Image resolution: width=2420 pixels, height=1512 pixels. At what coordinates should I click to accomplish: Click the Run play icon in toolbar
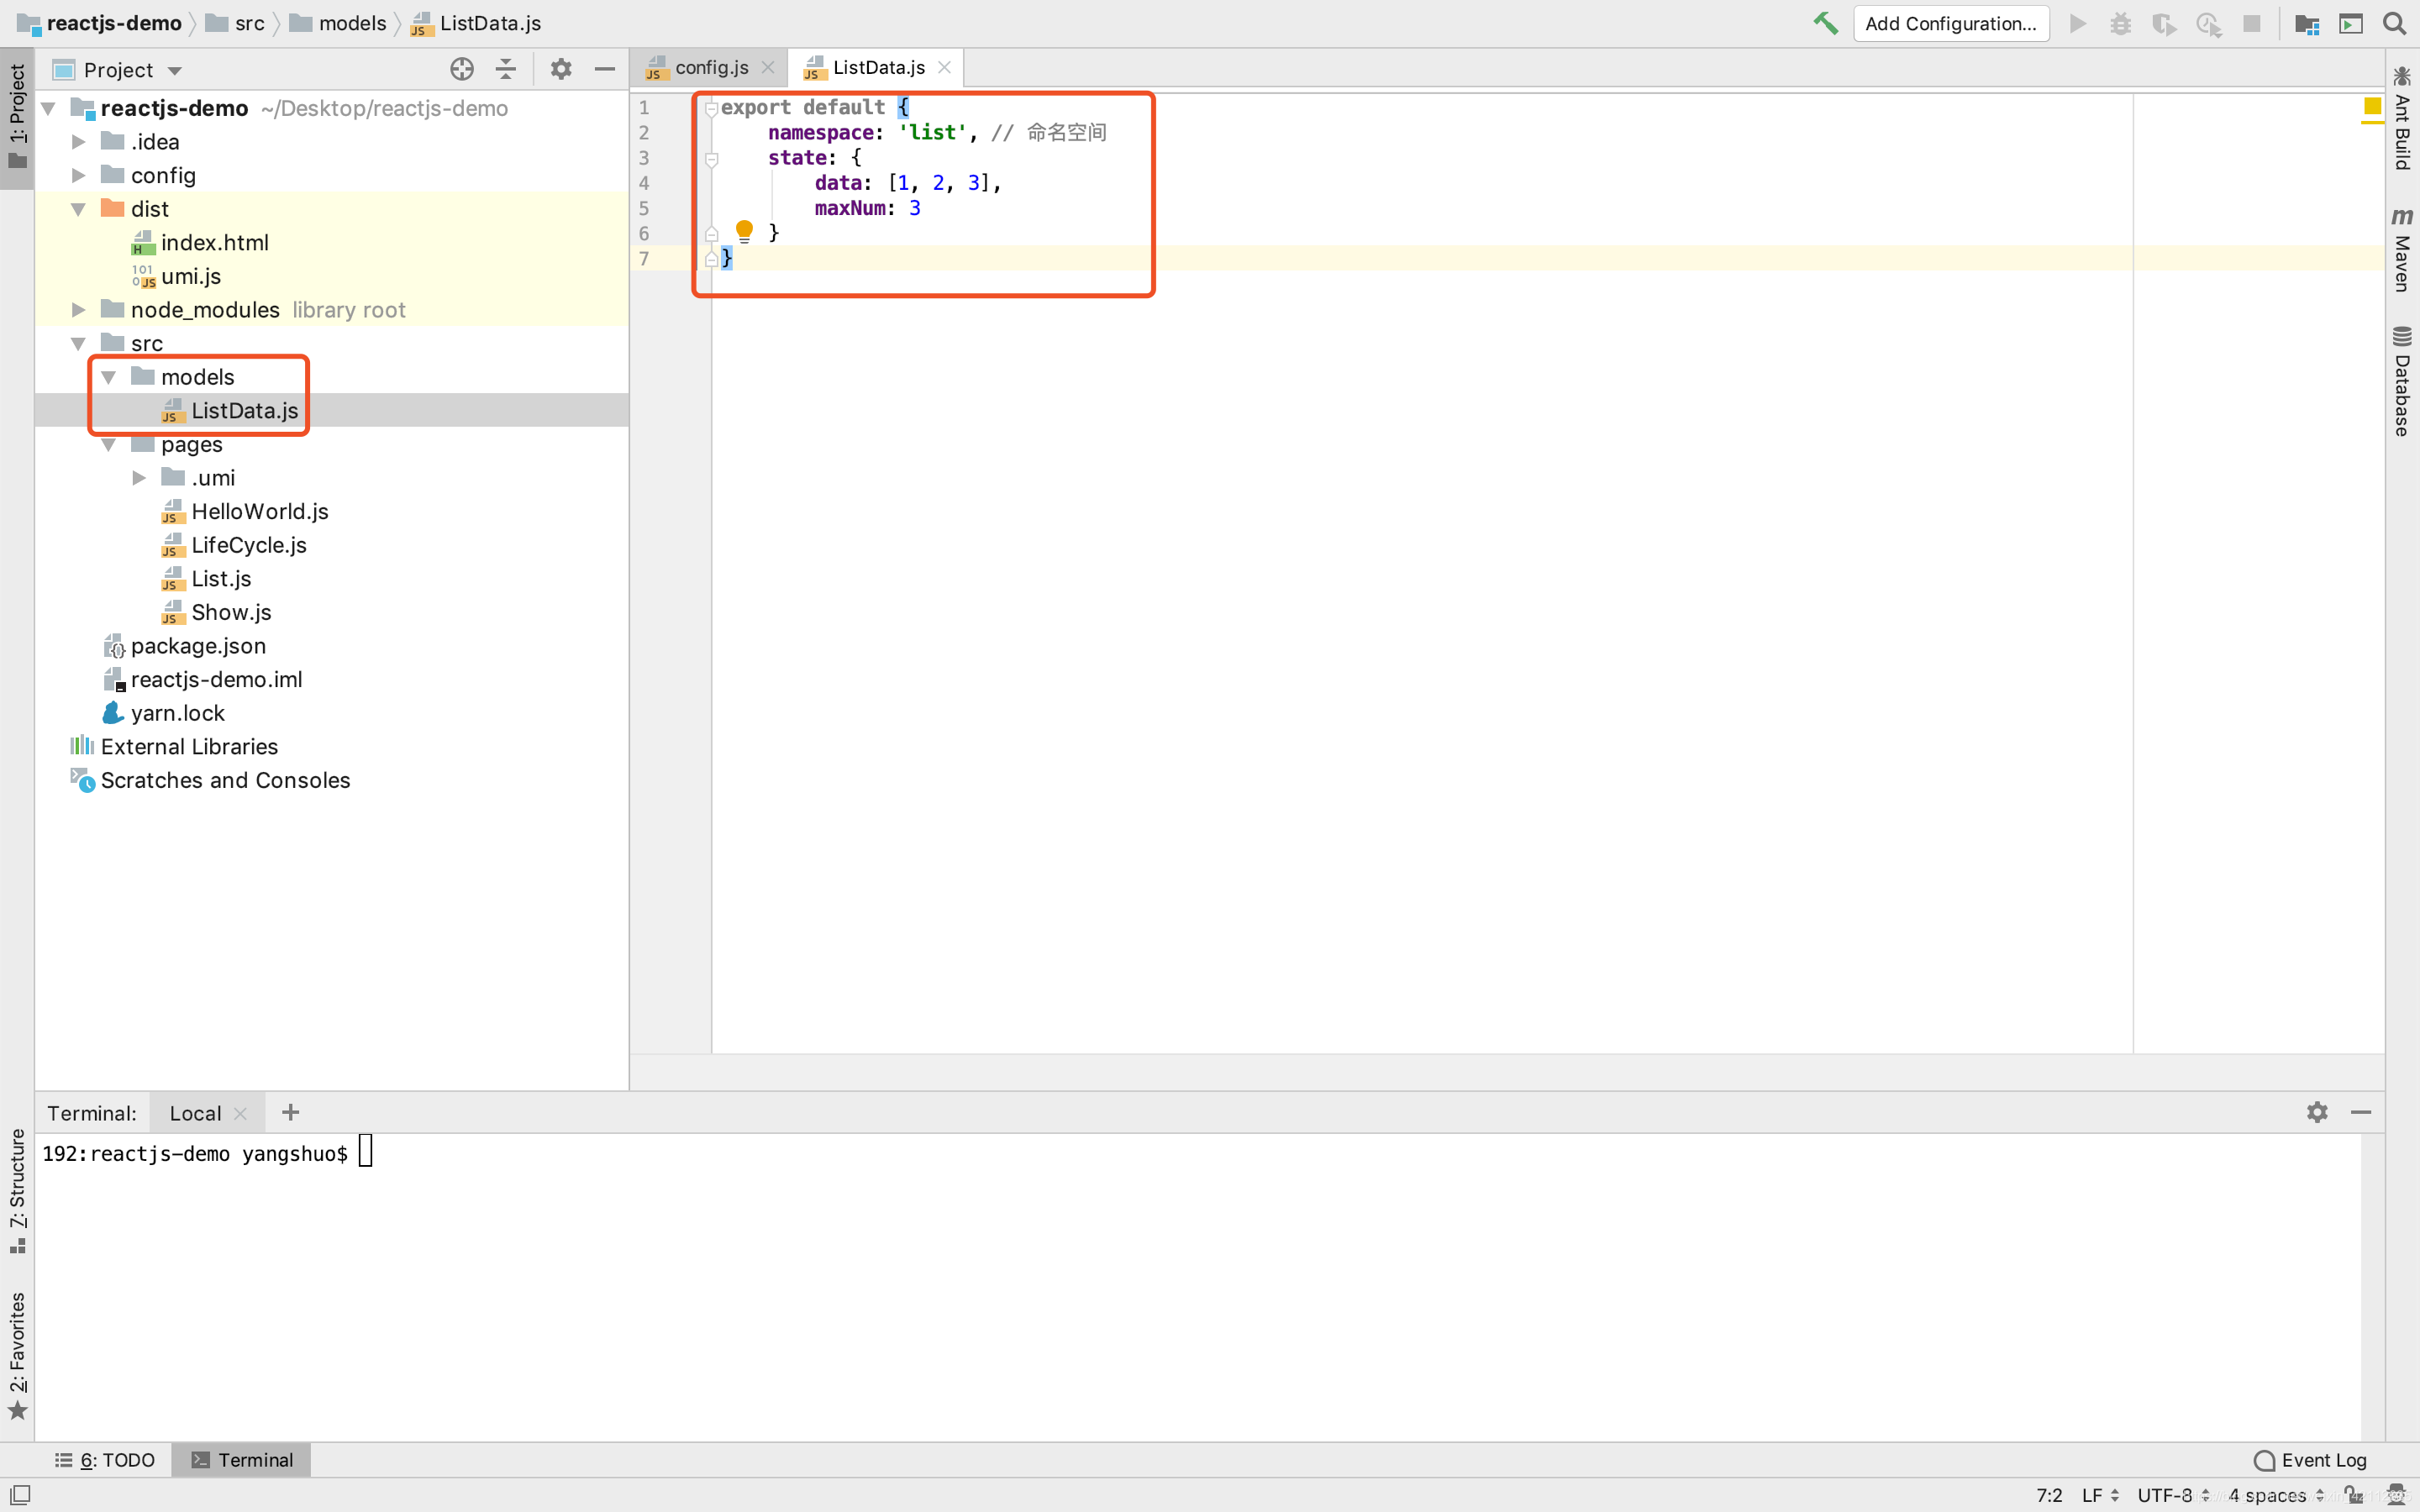pyautogui.click(x=2077, y=23)
